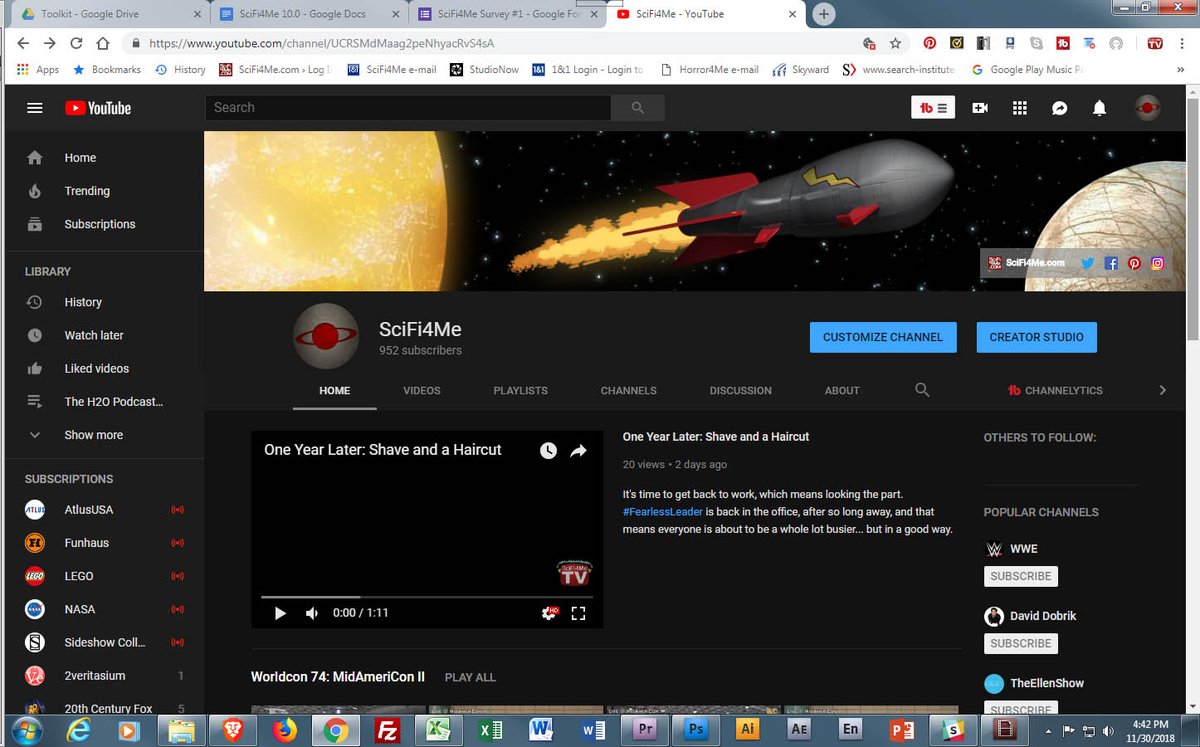Open the NASA subscription
Screen dimensions: 1200x747
tap(104, 609)
